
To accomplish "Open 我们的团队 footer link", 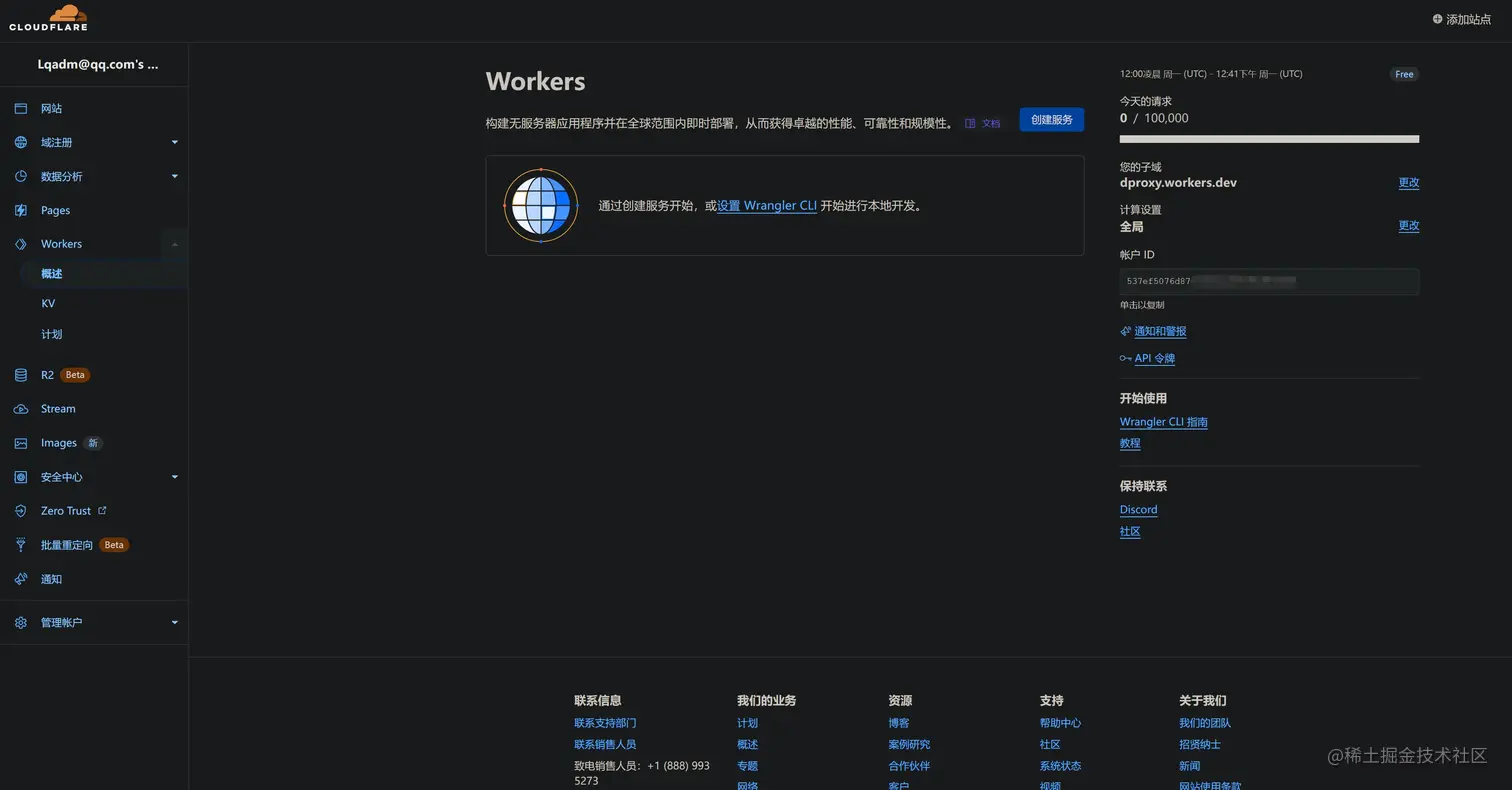I will pos(1205,723).
